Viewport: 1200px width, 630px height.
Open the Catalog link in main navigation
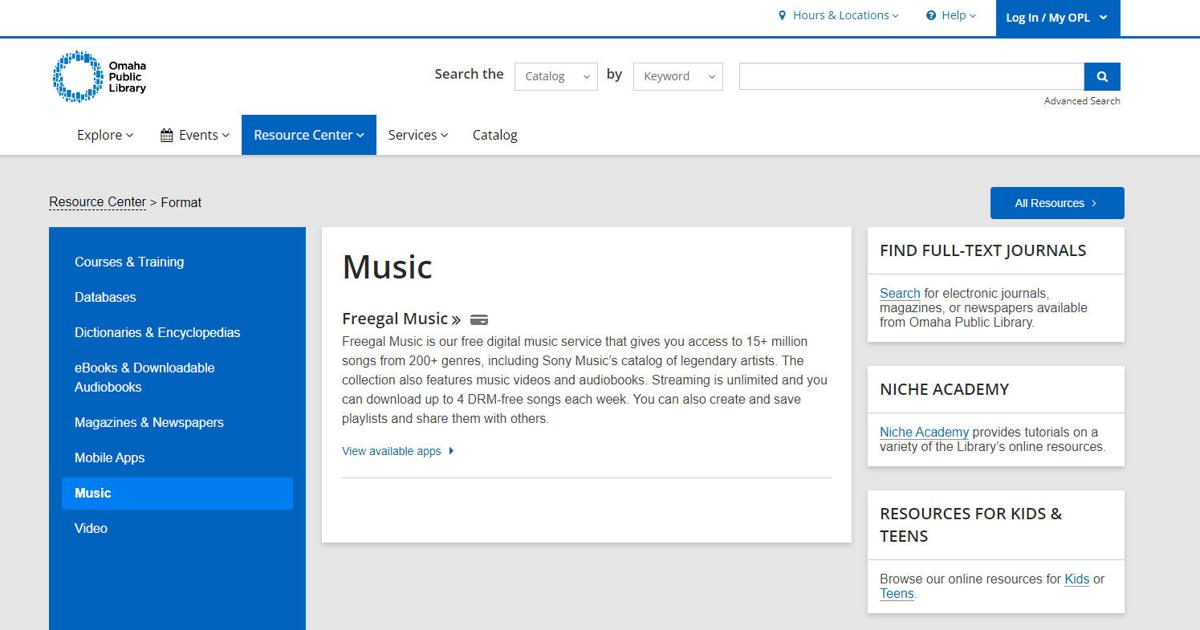point(495,135)
